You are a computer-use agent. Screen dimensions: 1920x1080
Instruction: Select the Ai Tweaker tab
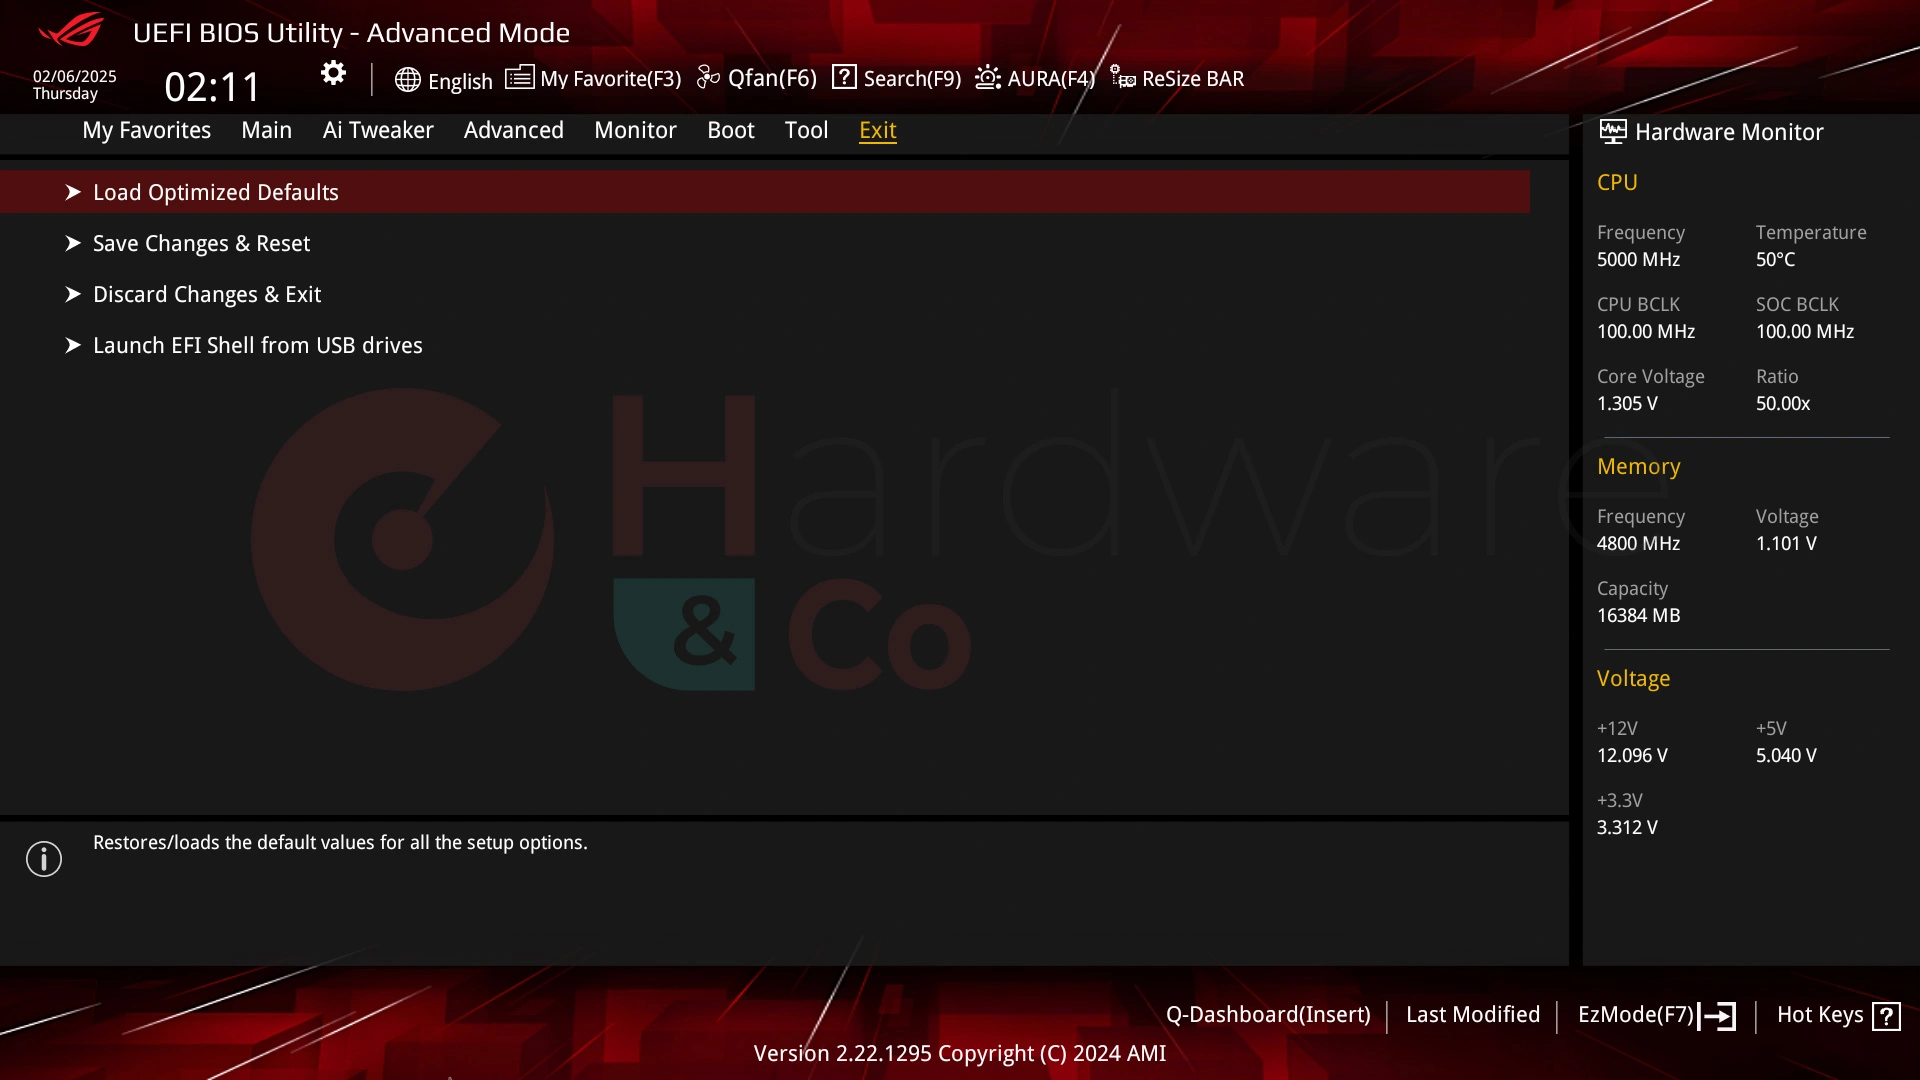(x=378, y=129)
